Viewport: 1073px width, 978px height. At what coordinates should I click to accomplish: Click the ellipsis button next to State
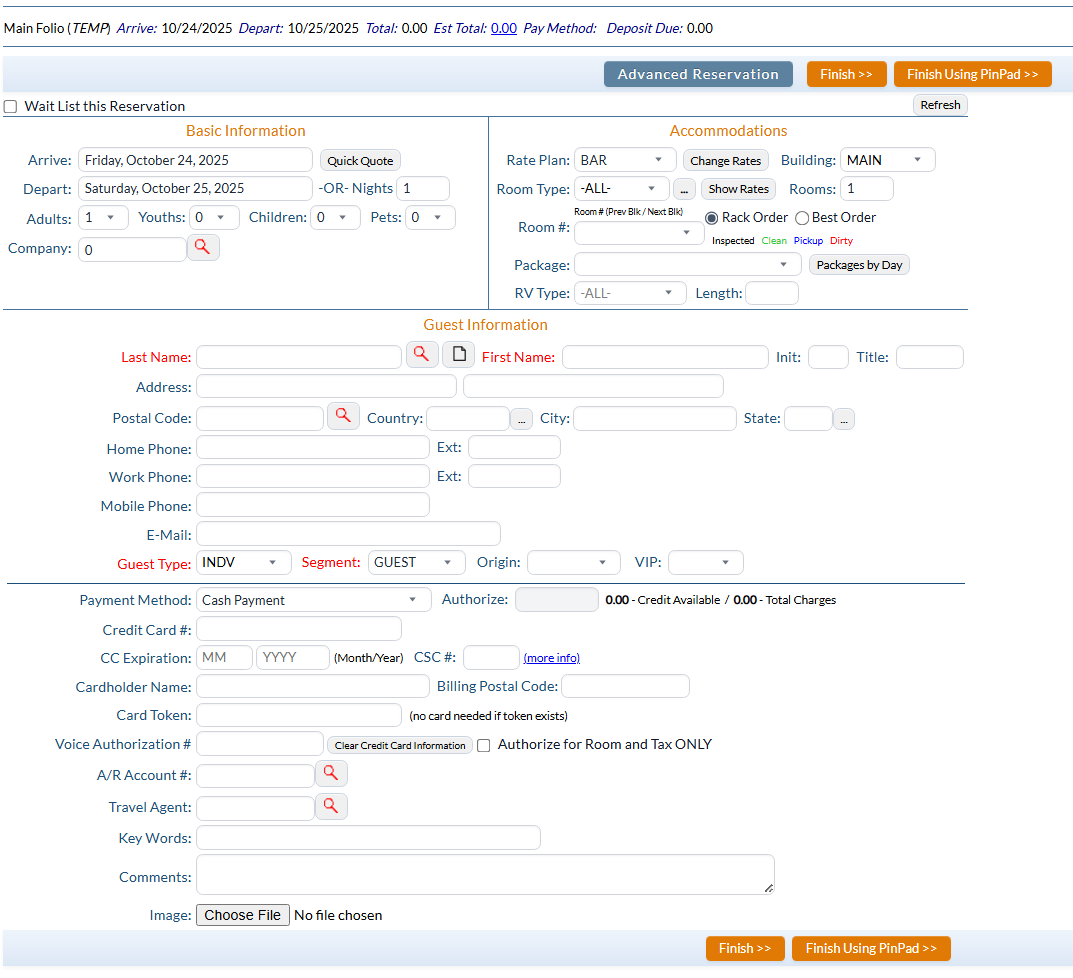pos(843,419)
